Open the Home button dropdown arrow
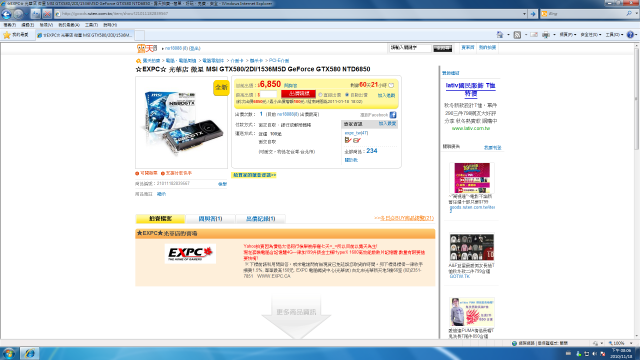 click(508, 35)
